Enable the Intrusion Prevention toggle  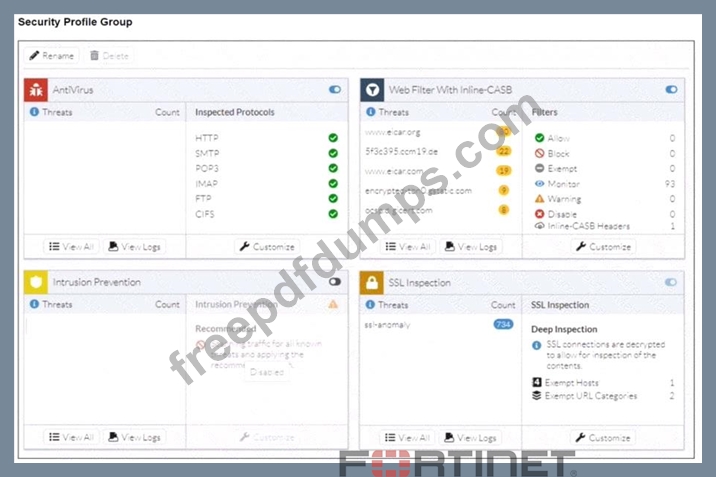pyautogui.click(x=334, y=282)
